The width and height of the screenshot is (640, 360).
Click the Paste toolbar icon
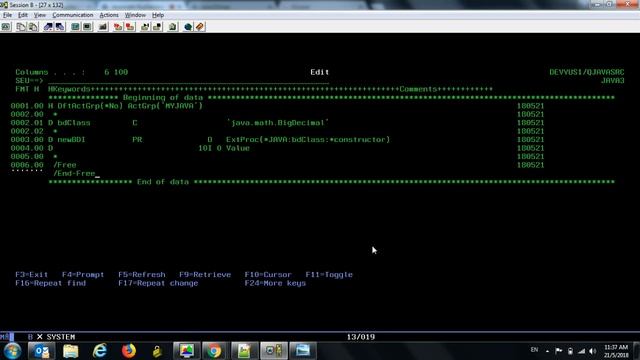click(33, 27)
